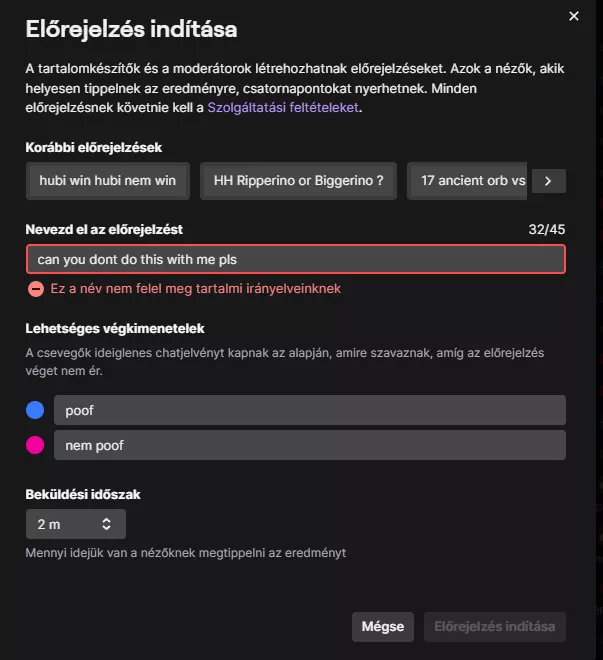Edit the "nem poof" outcome field
The height and width of the screenshot is (660, 603).
(309, 445)
